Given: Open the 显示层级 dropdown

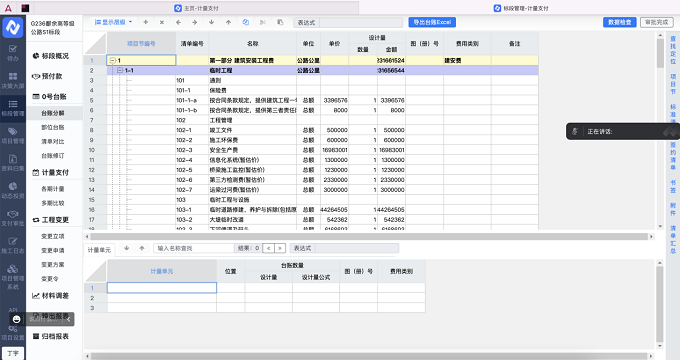Looking at the screenshot, I should pos(113,22).
